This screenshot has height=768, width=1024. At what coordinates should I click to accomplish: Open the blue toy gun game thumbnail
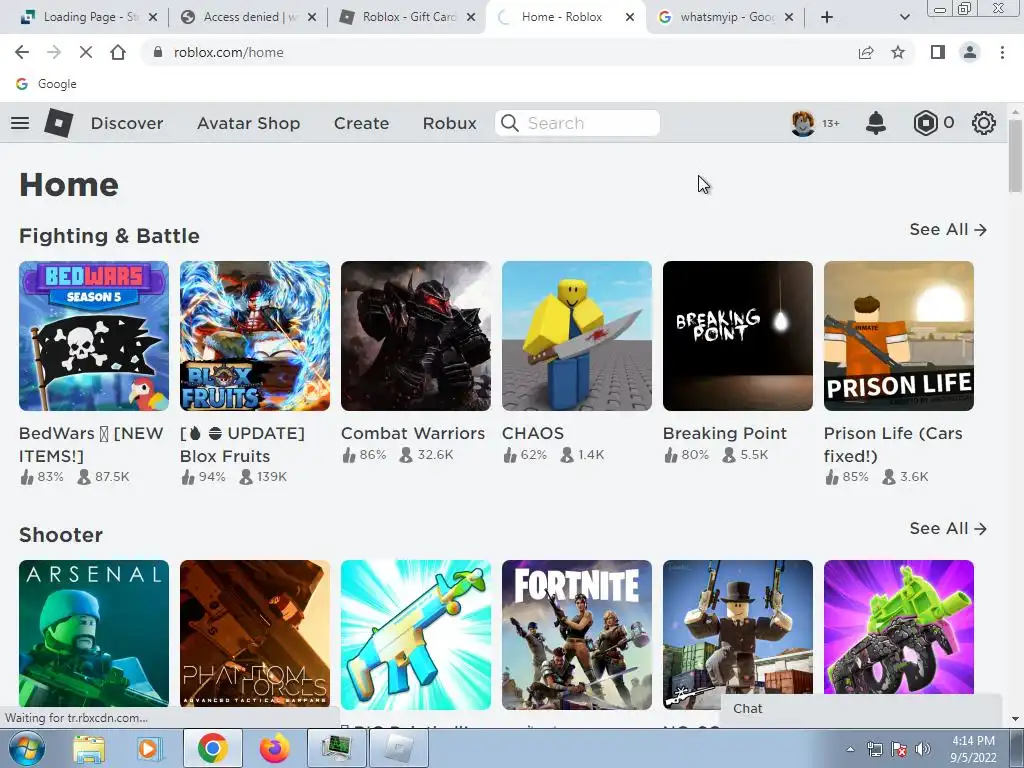click(416, 634)
